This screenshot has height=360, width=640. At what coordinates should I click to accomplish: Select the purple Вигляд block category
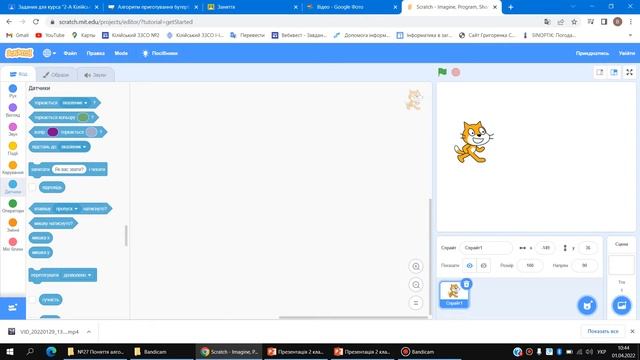[13, 110]
